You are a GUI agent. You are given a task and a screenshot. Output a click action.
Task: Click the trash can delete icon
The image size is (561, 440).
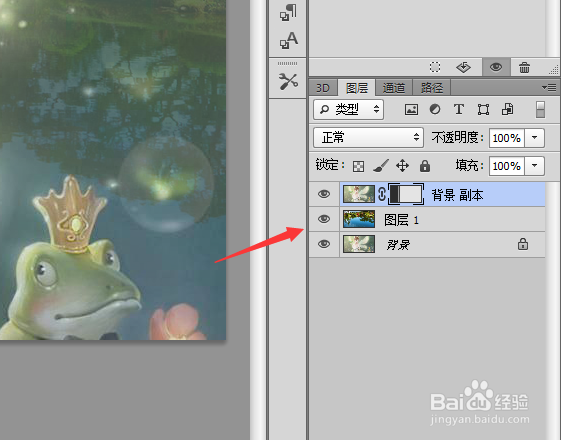pos(525,67)
